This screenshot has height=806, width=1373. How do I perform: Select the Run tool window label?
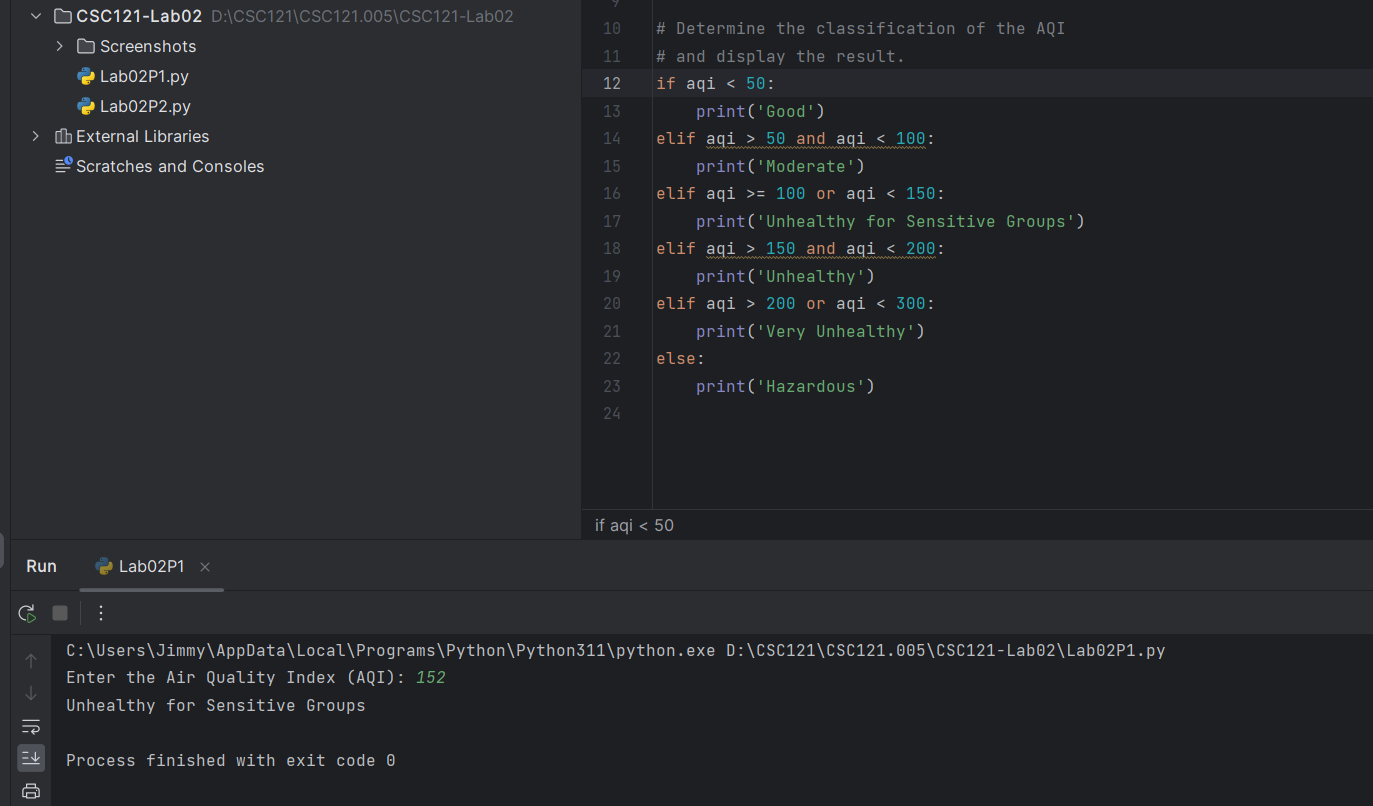[41, 566]
